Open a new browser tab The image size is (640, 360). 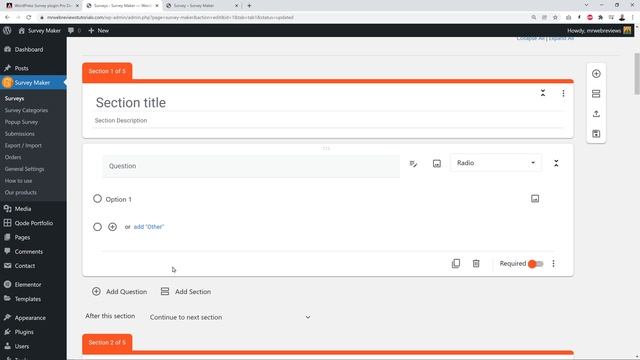[x=249, y=6]
